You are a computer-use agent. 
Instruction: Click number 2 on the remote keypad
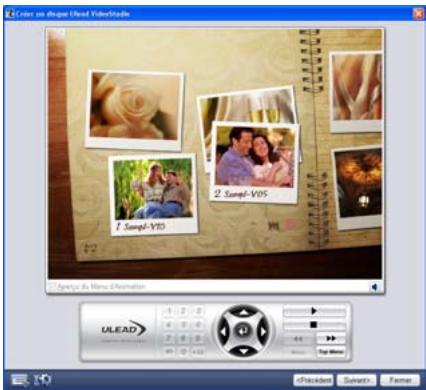(183, 311)
